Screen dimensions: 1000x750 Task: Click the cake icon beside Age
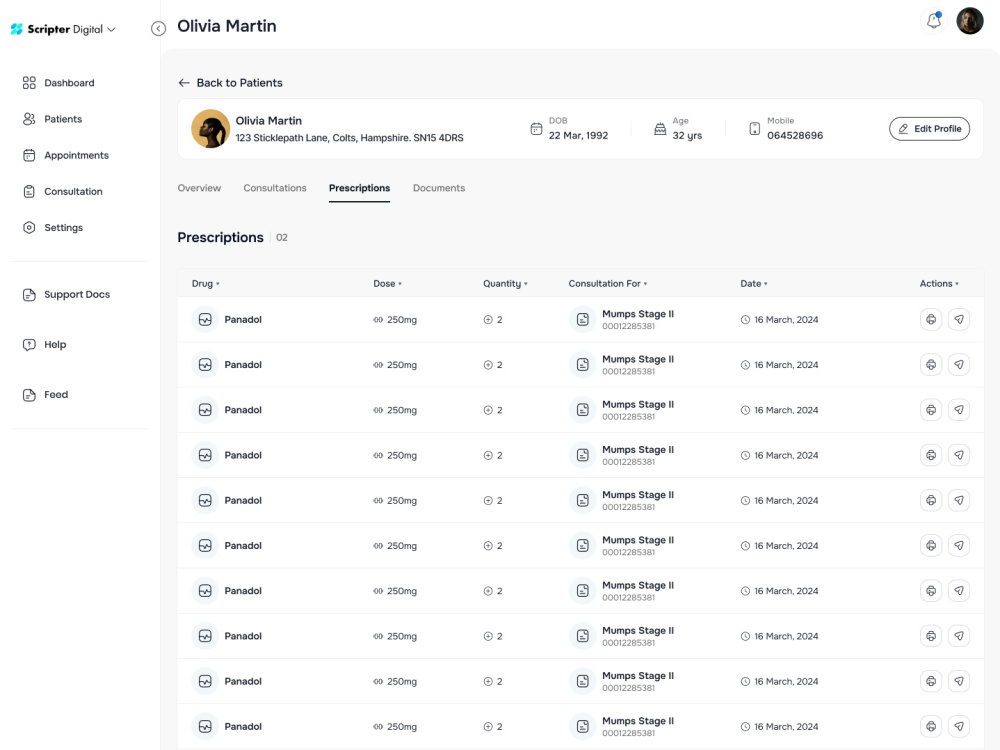pos(660,129)
